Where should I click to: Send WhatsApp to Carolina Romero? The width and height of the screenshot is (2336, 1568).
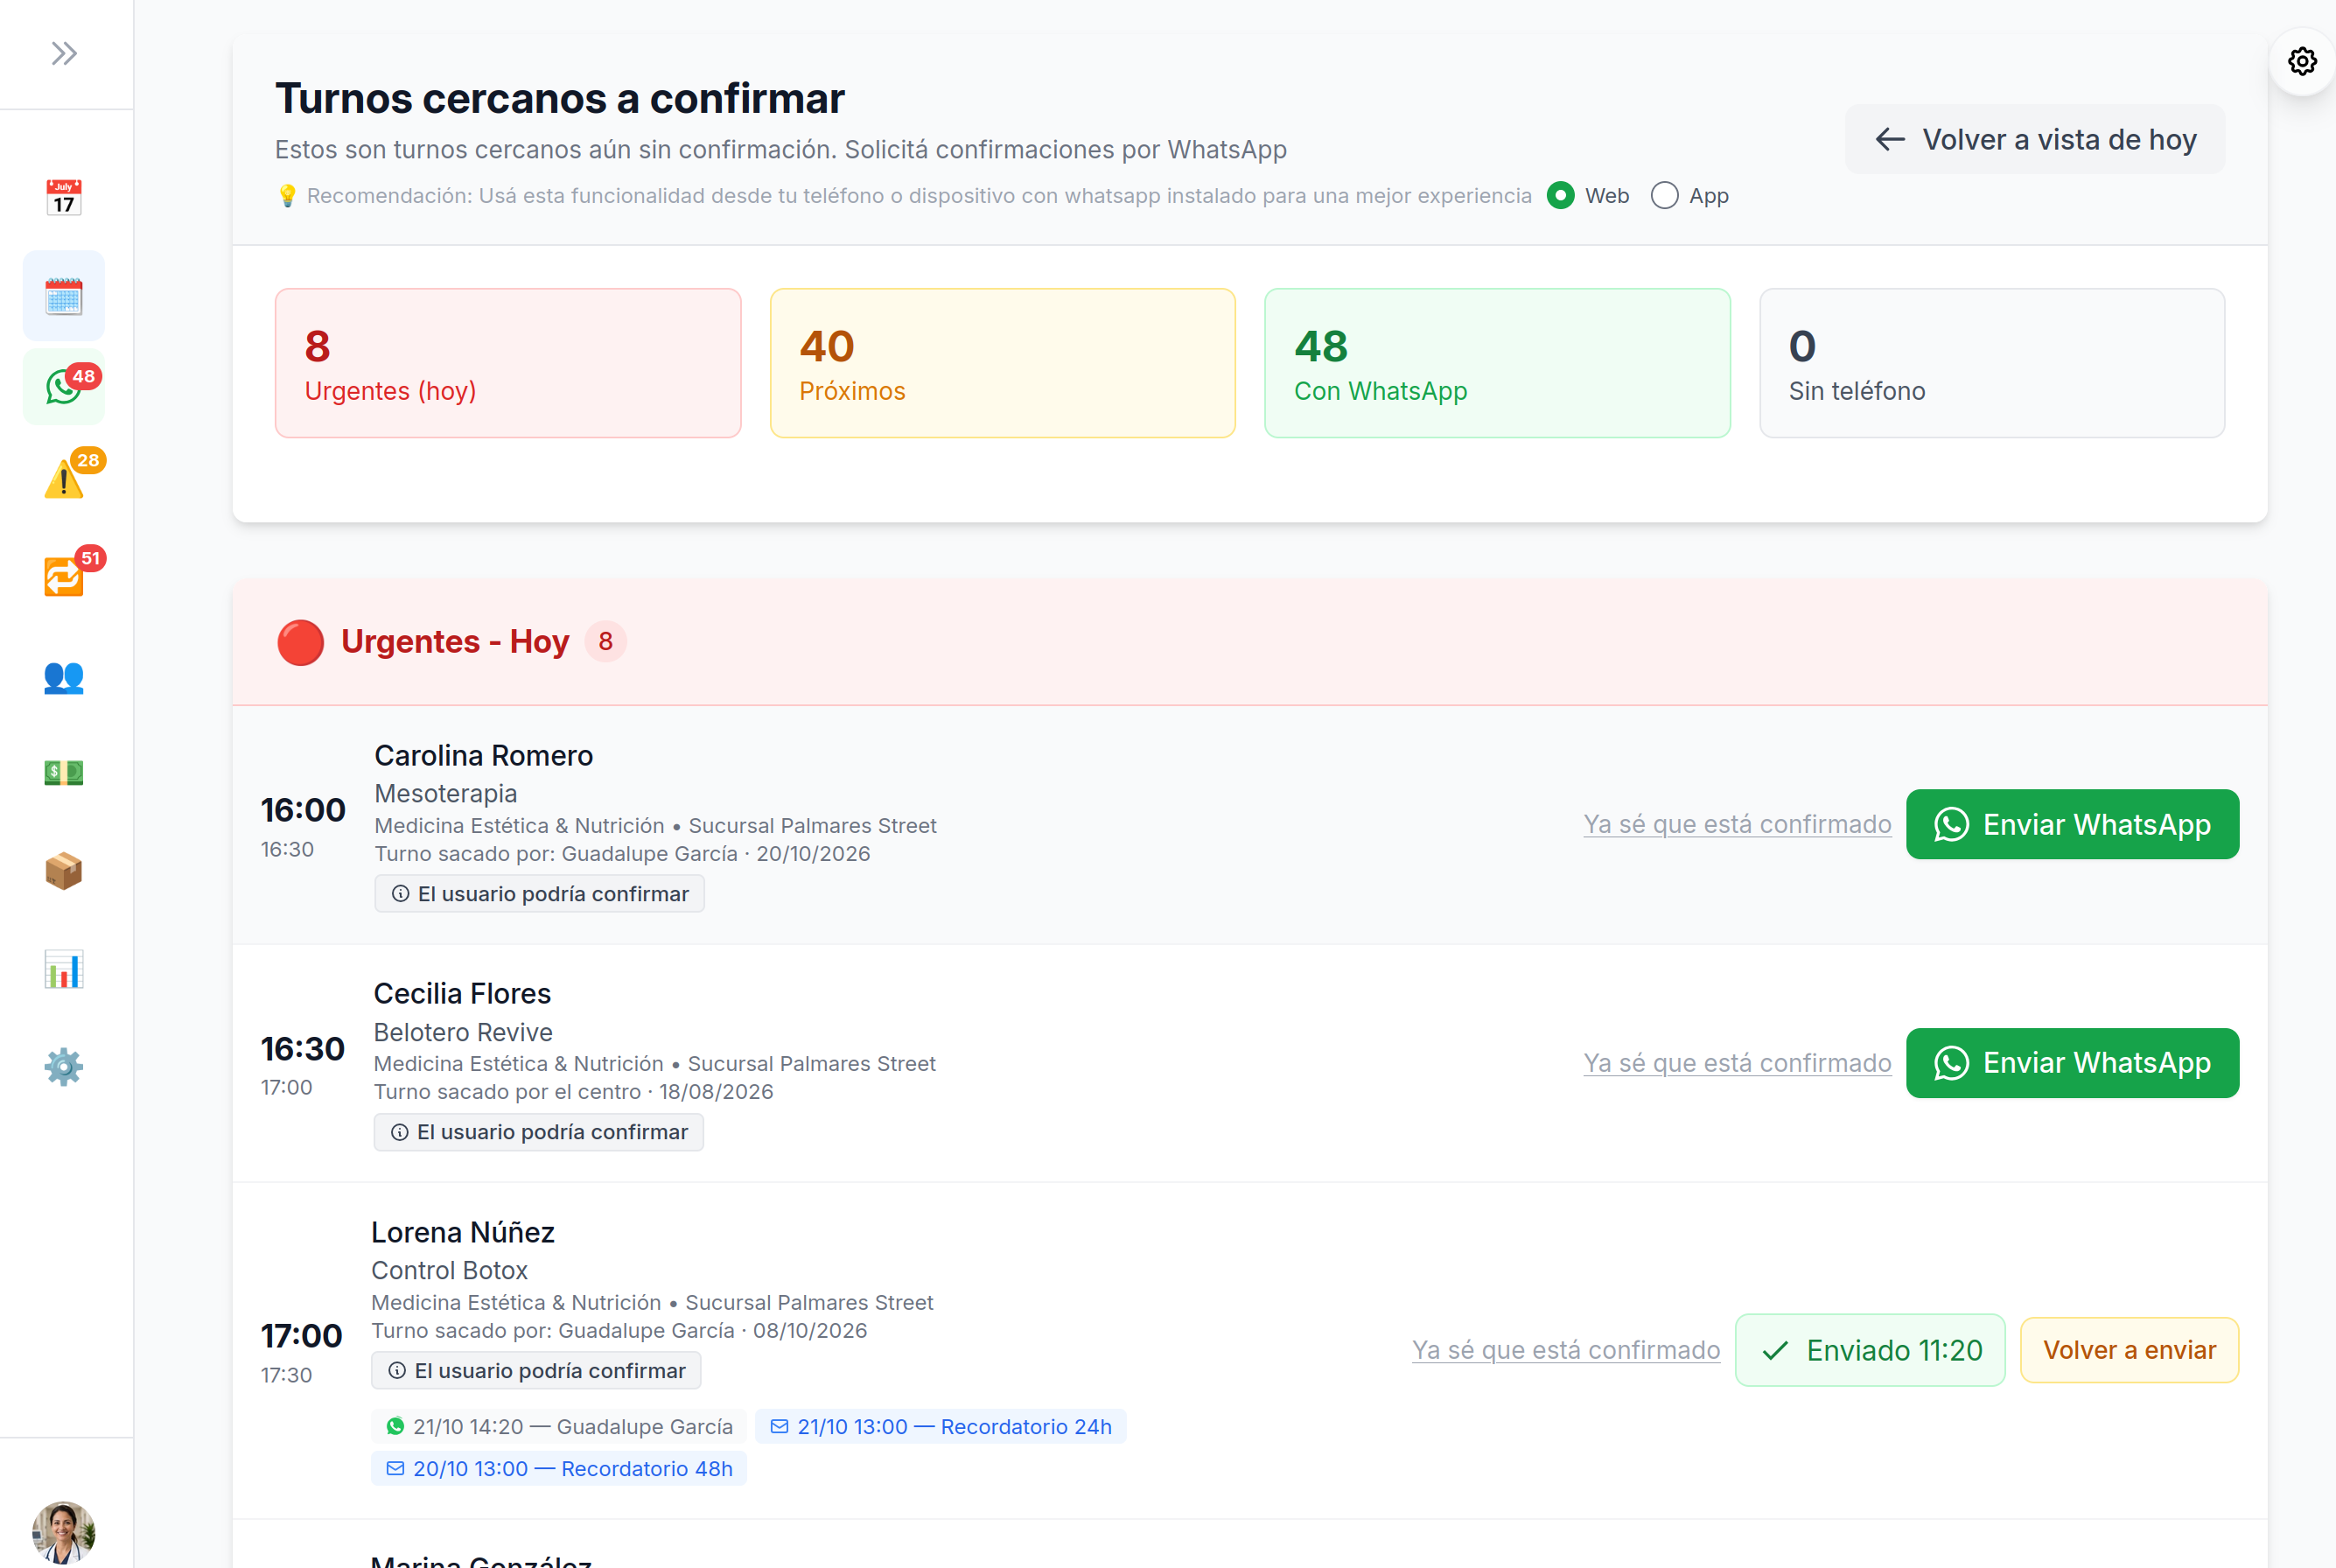coord(2072,824)
